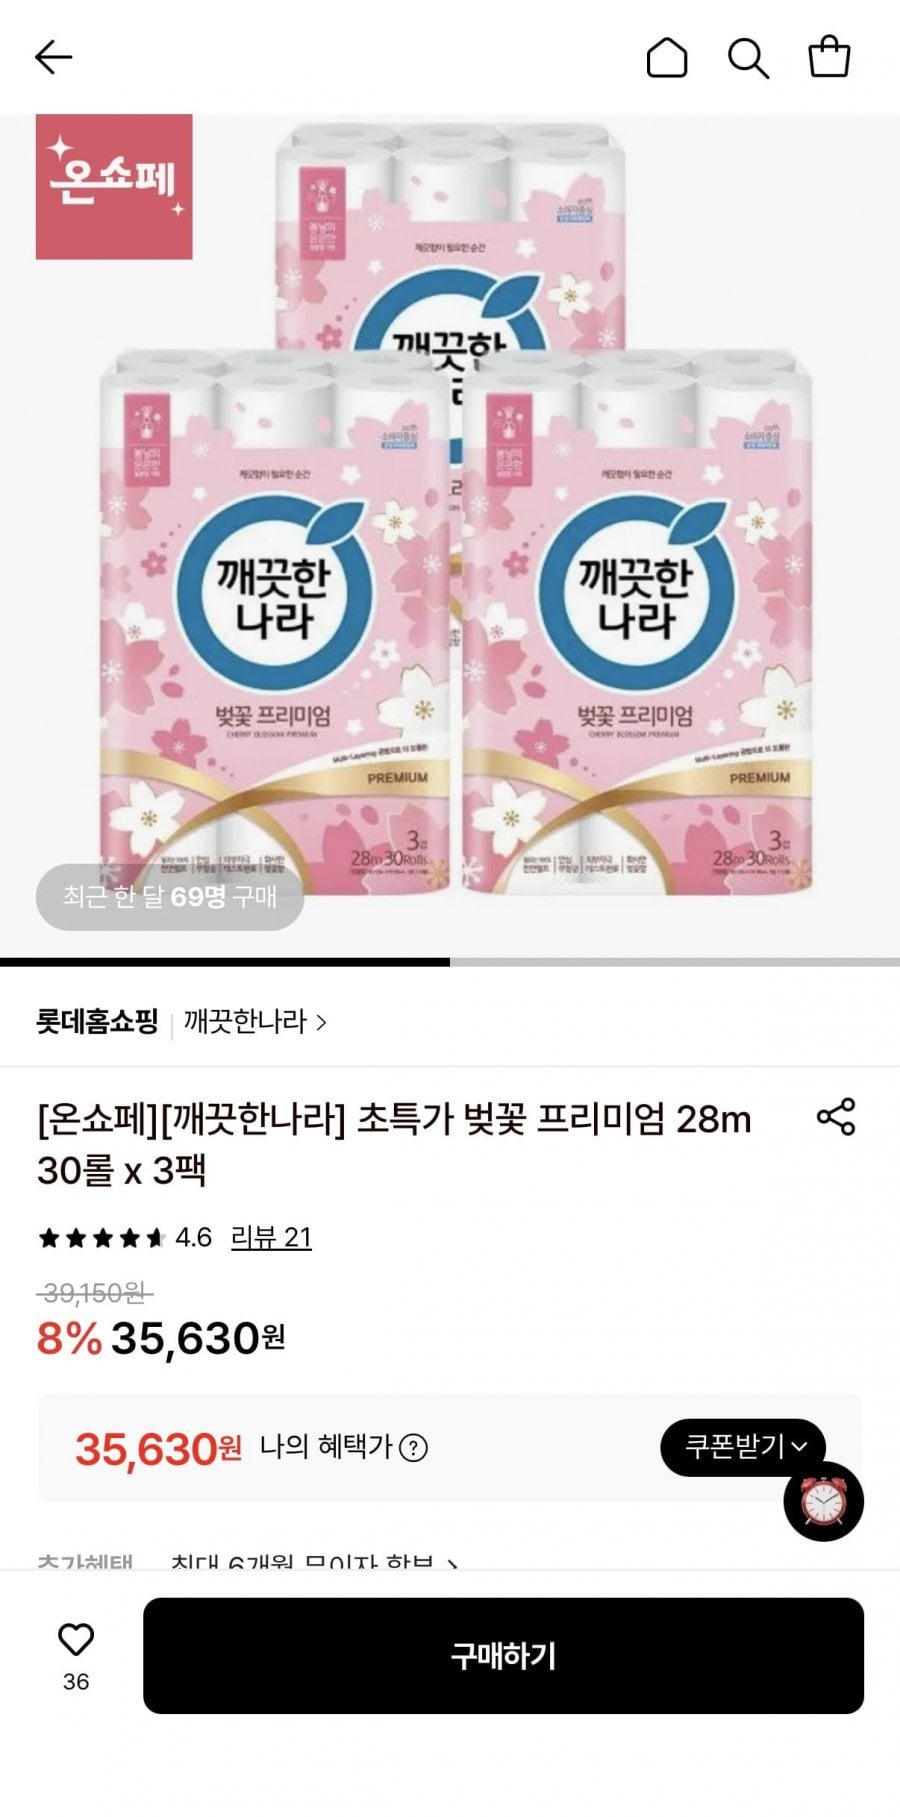
Task: Tap the 구매하기 purchase button
Action: [x=503, y=1656]
